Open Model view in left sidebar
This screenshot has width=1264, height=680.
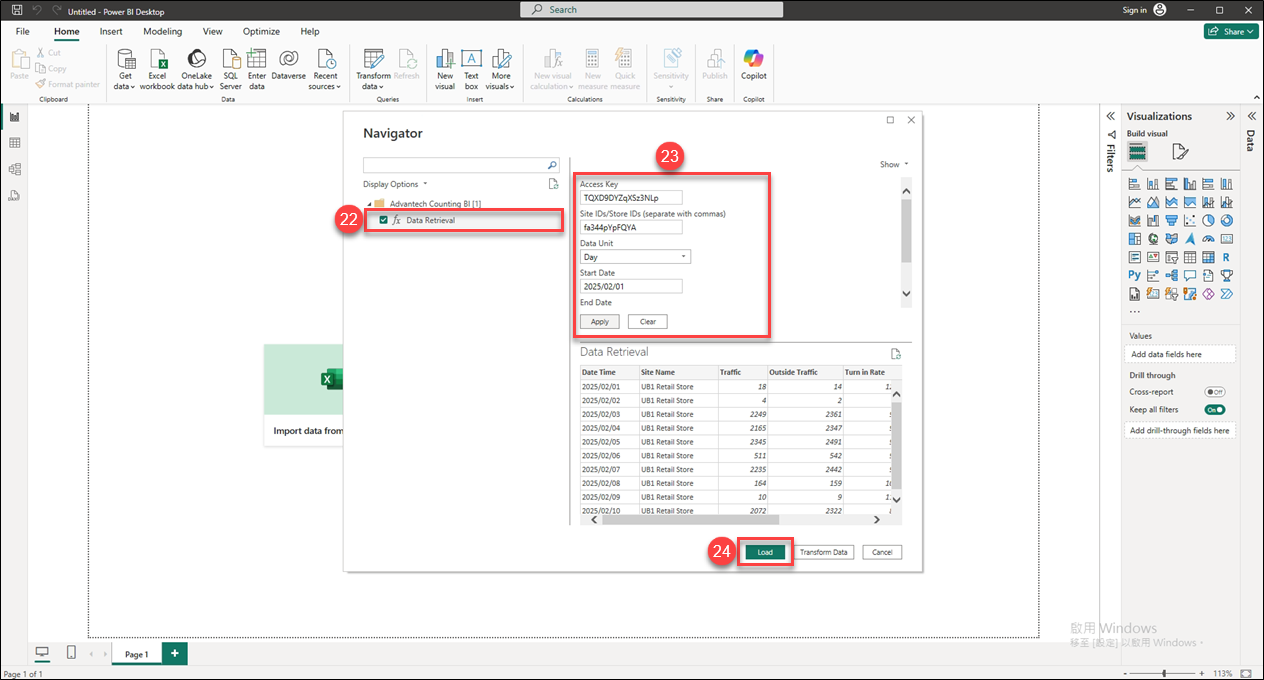click(x=14, y=169)
